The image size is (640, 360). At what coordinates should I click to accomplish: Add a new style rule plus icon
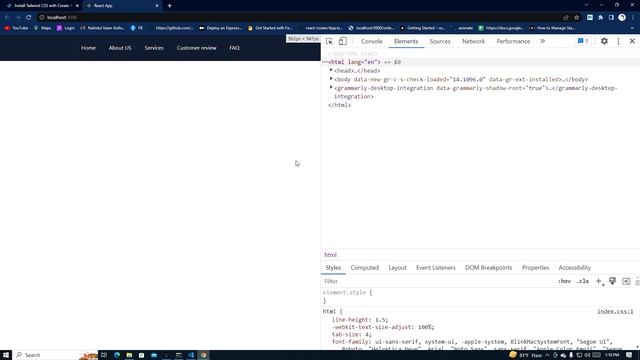click(x=598, y=281)
